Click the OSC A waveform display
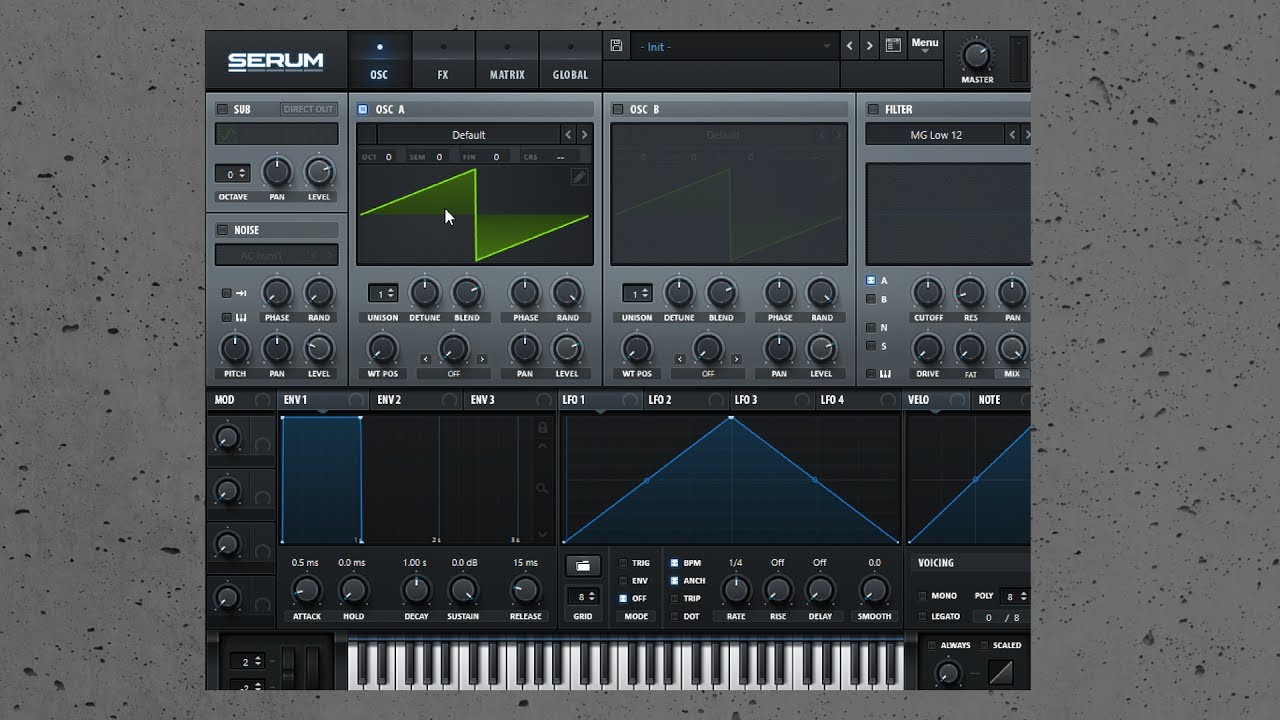The height and width of the screenshot is (720, 1280). click(475, 214)
